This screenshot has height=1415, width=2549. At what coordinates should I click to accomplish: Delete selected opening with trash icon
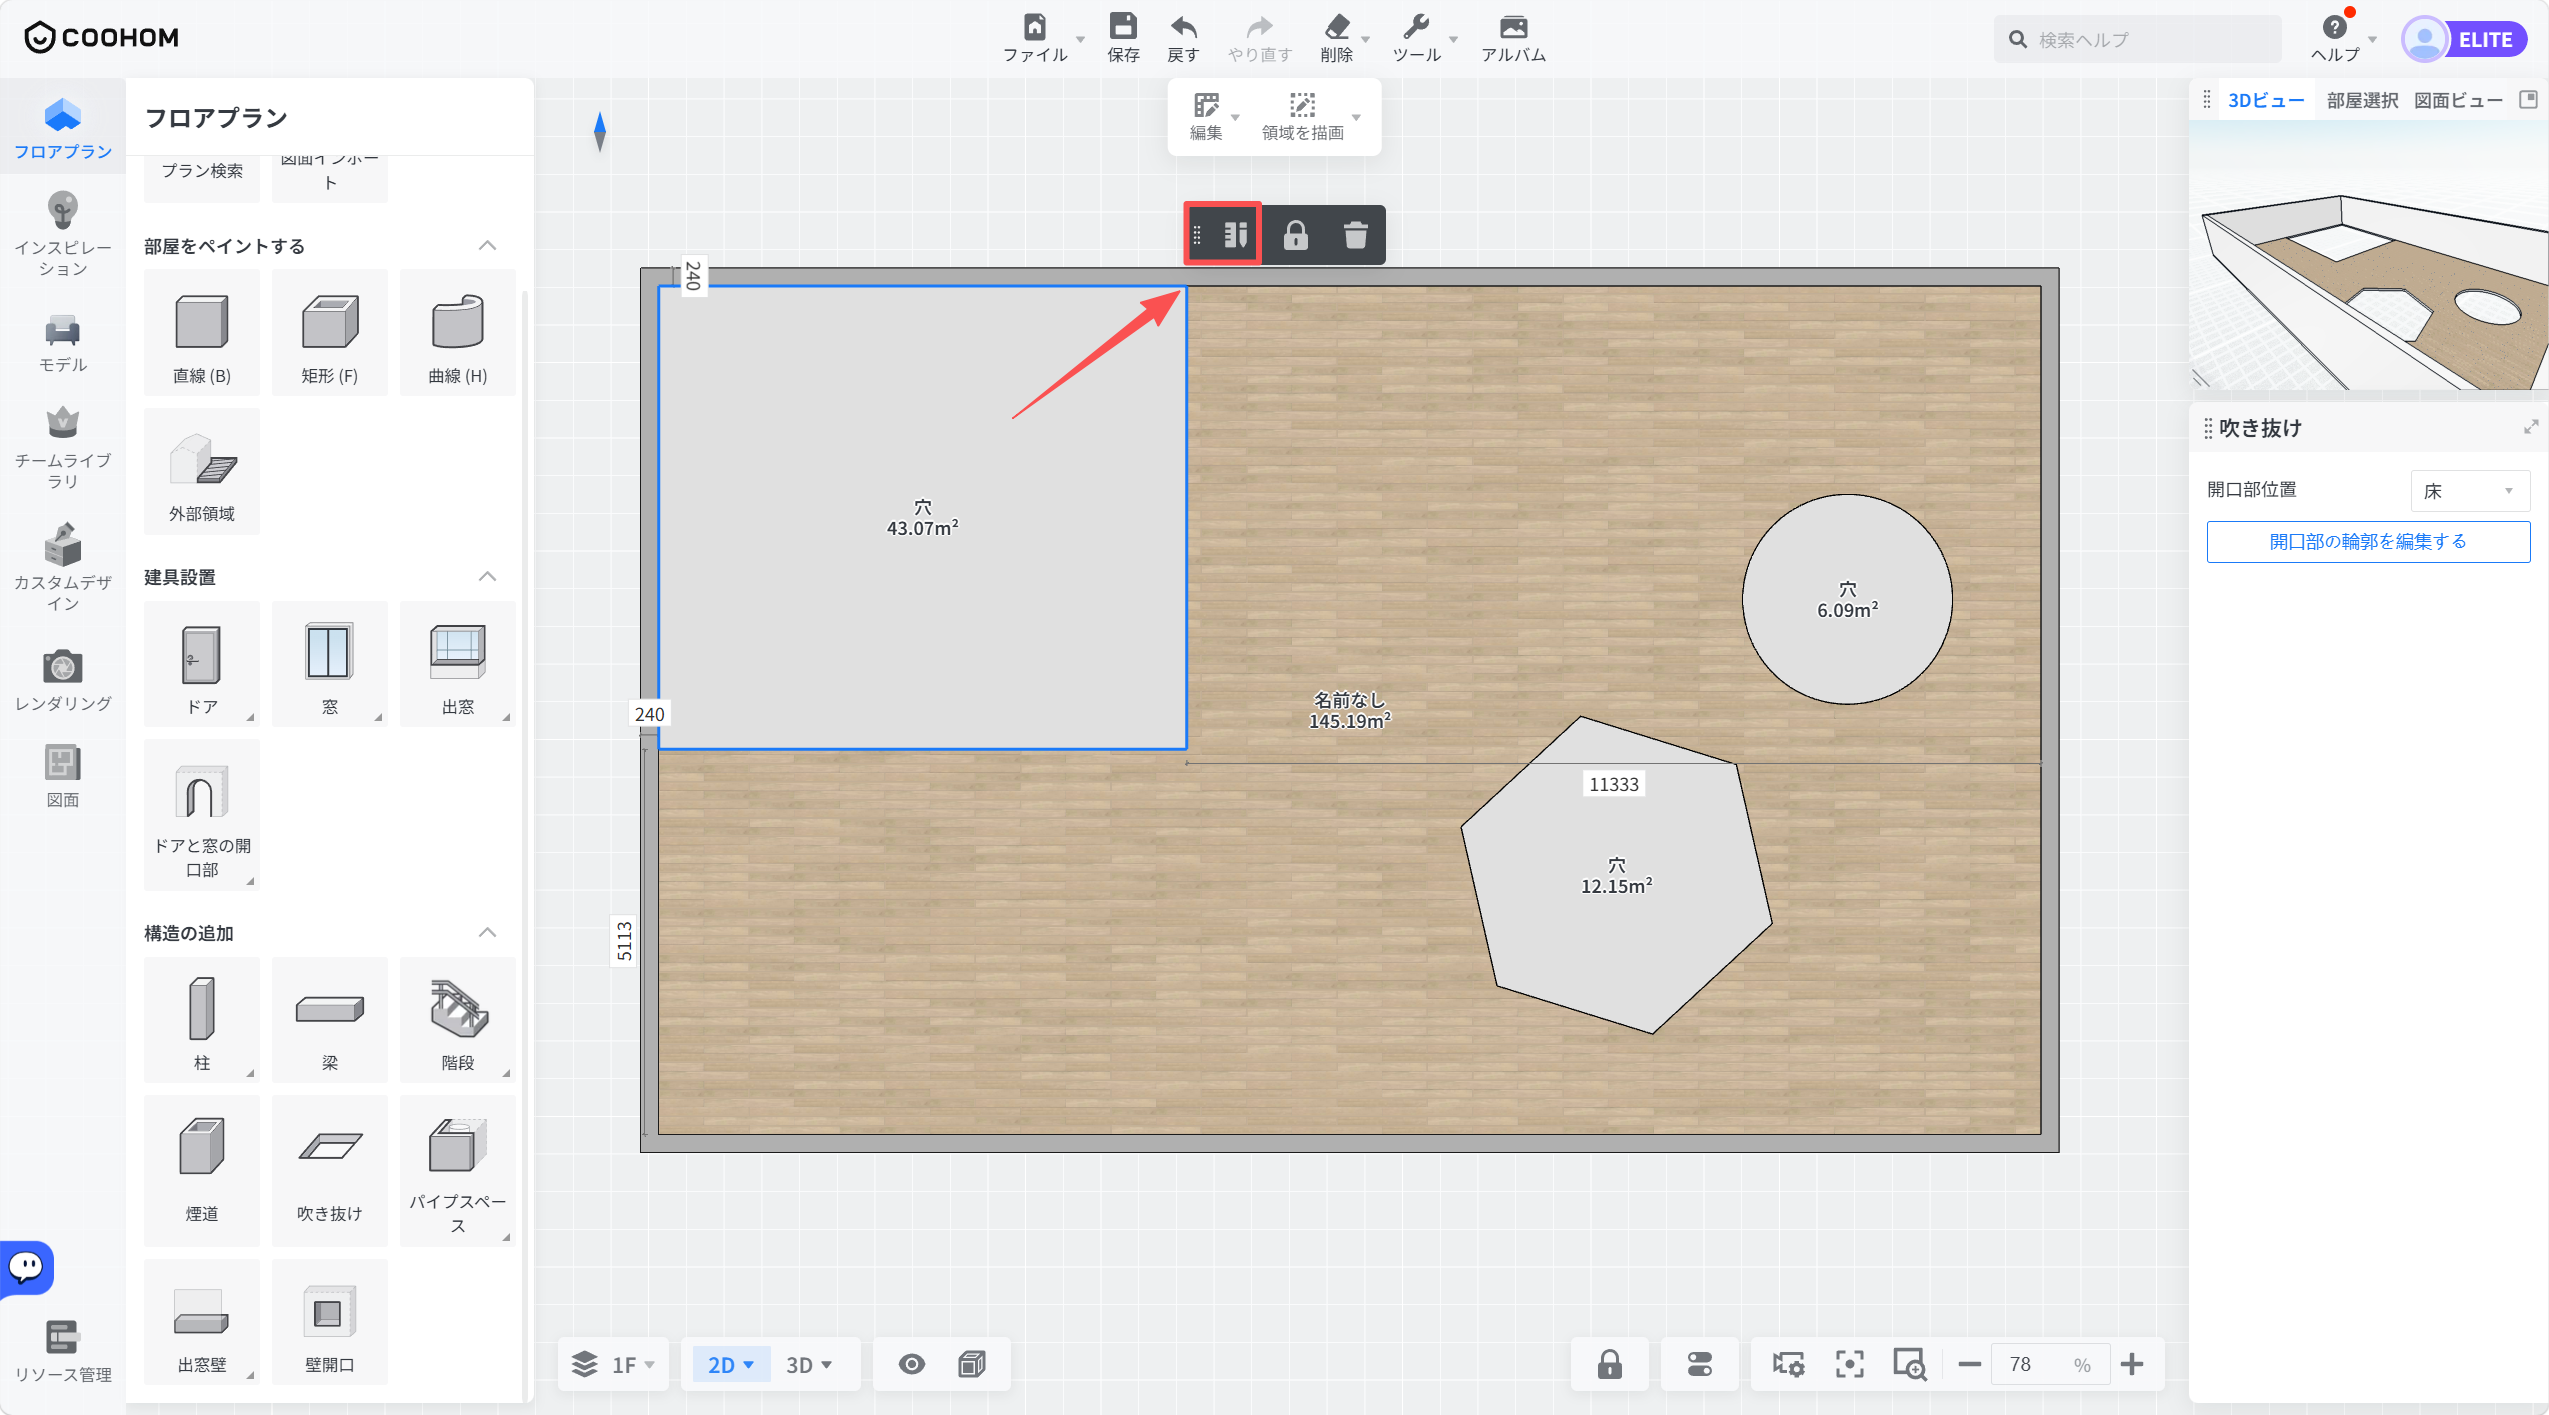[1355, 235]
